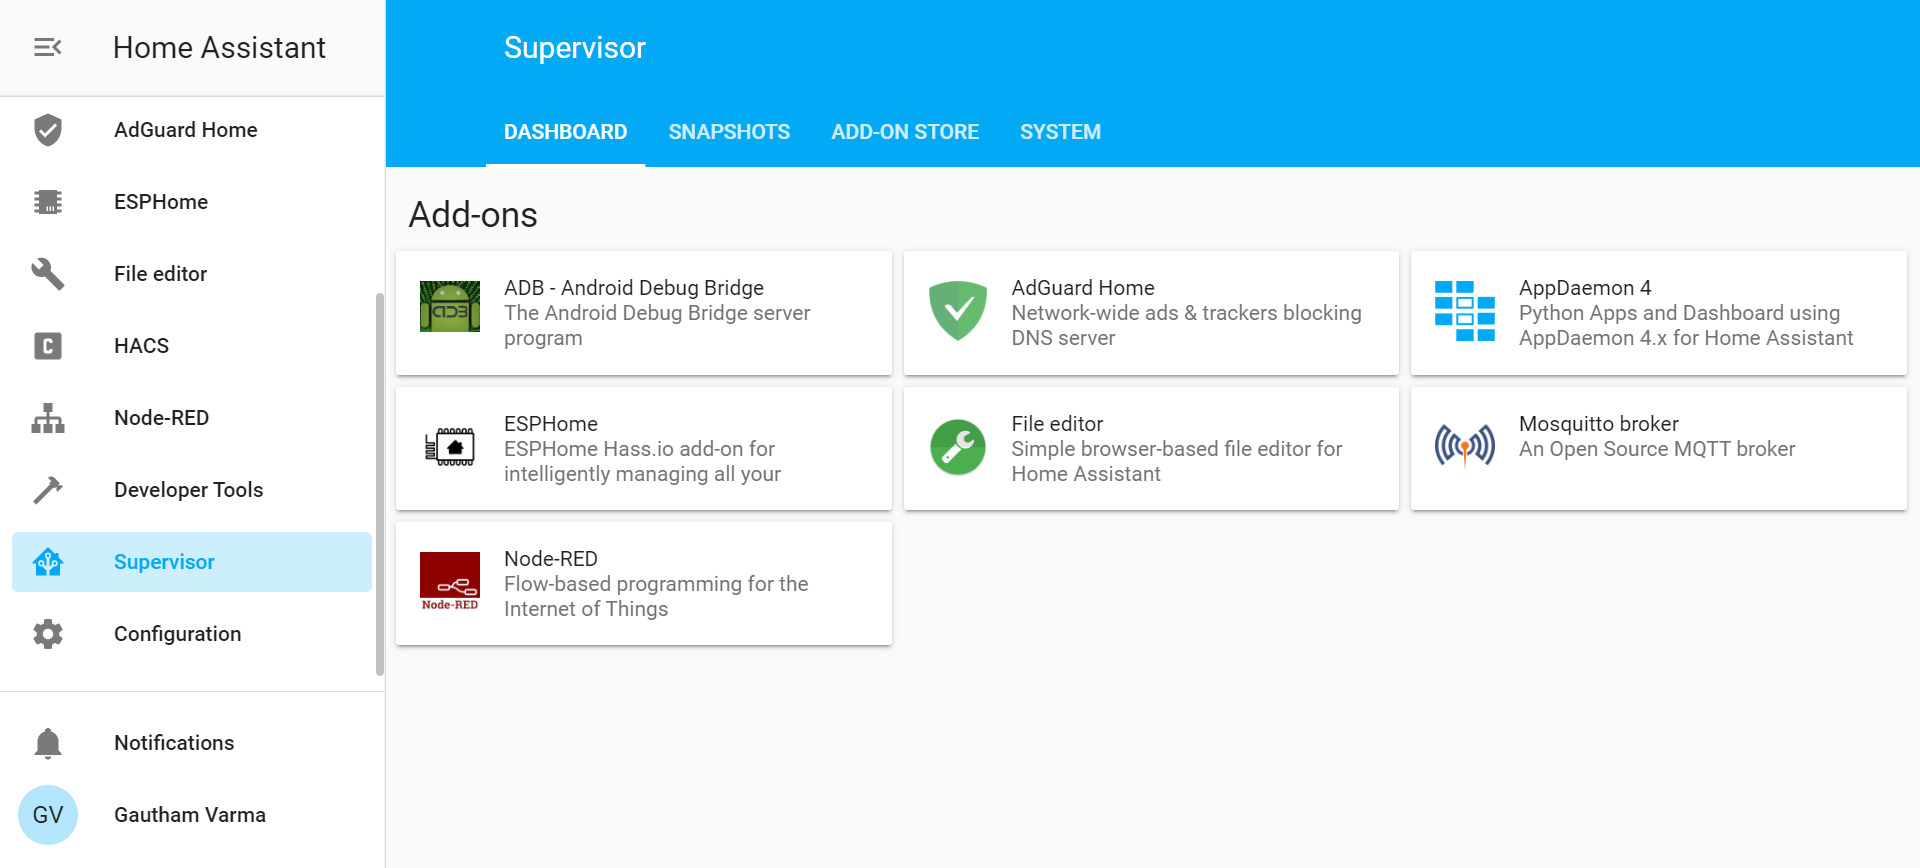Click 'Flow-based programming for the' description text
Viewport: 1920px width, 868px height.
click(656, 584)
